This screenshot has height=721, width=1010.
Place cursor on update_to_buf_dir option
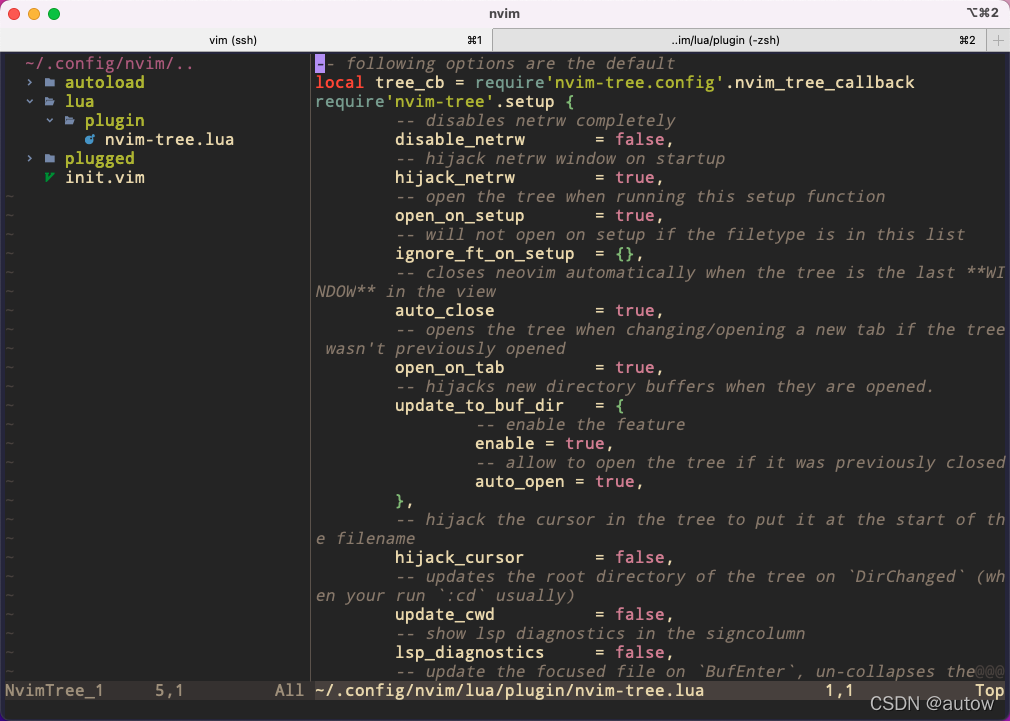(479, 405)
